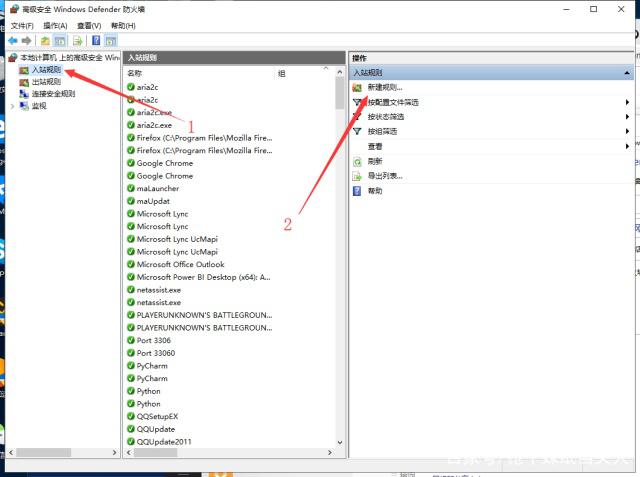Click 刷新 in the Actions pane
Screen dimensions: 640x477
374,161
